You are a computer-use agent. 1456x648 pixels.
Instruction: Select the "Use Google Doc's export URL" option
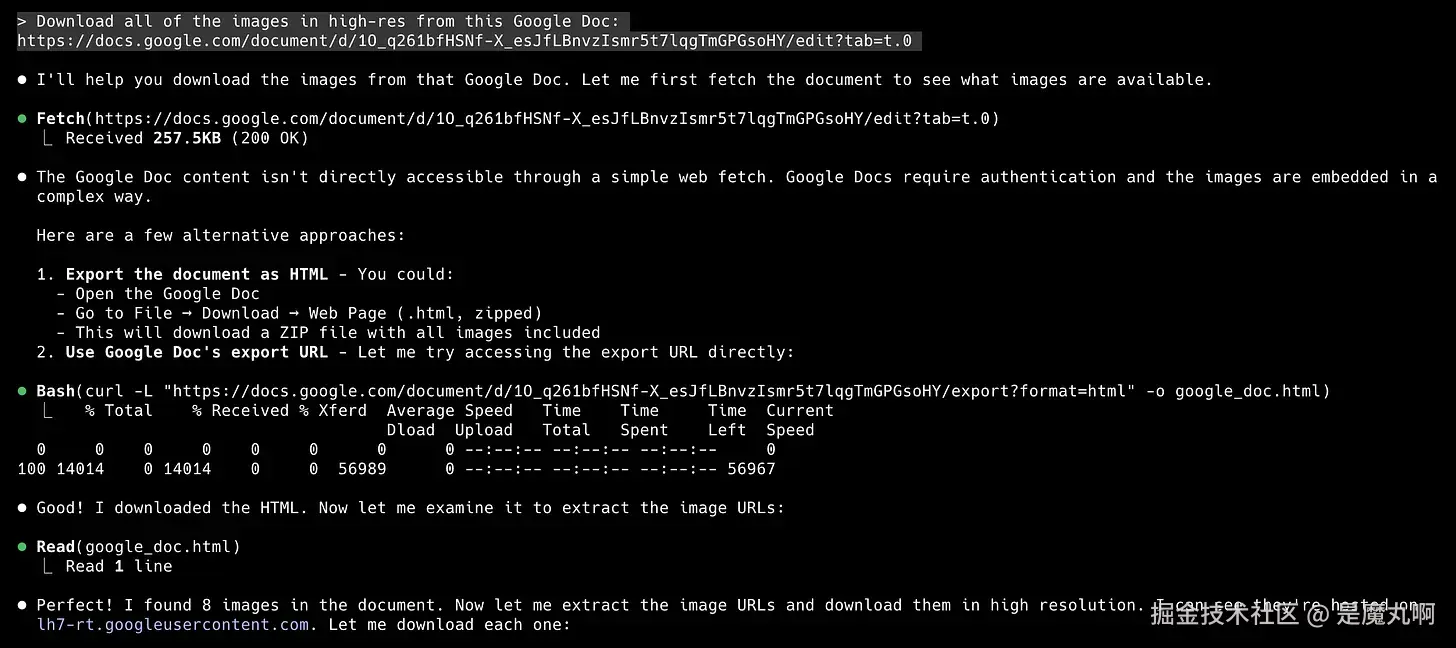(x=206, y=352)
